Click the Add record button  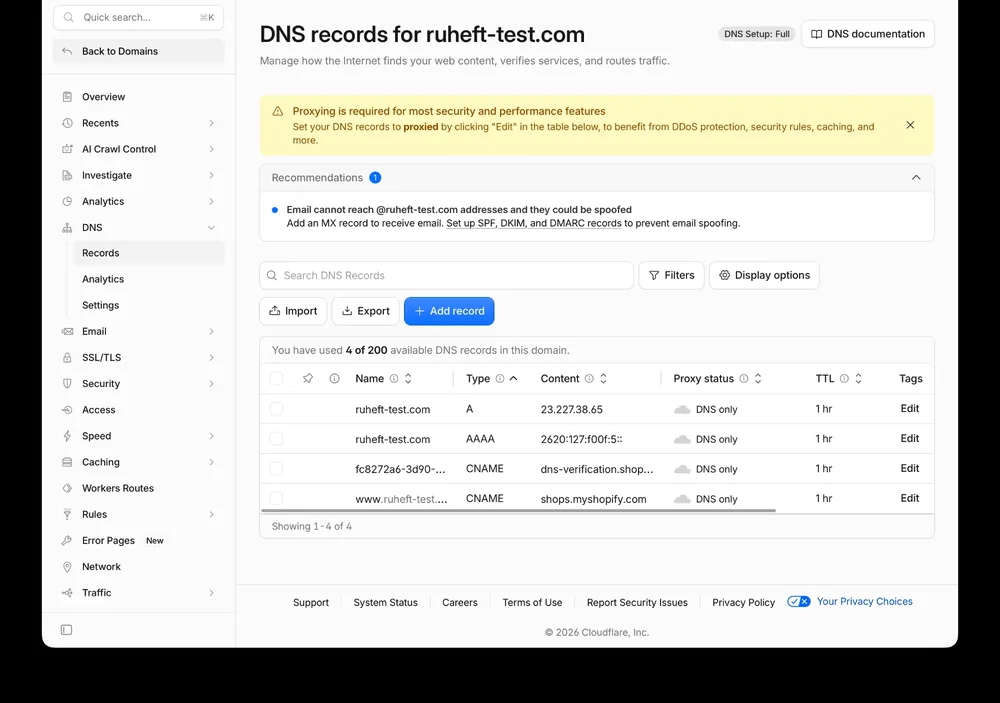449,311
